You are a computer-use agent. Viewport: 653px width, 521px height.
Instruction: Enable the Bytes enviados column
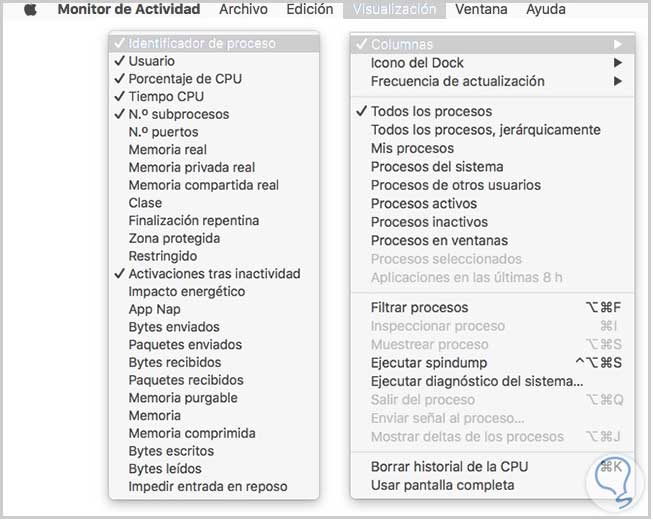click(x=174, y=327)
